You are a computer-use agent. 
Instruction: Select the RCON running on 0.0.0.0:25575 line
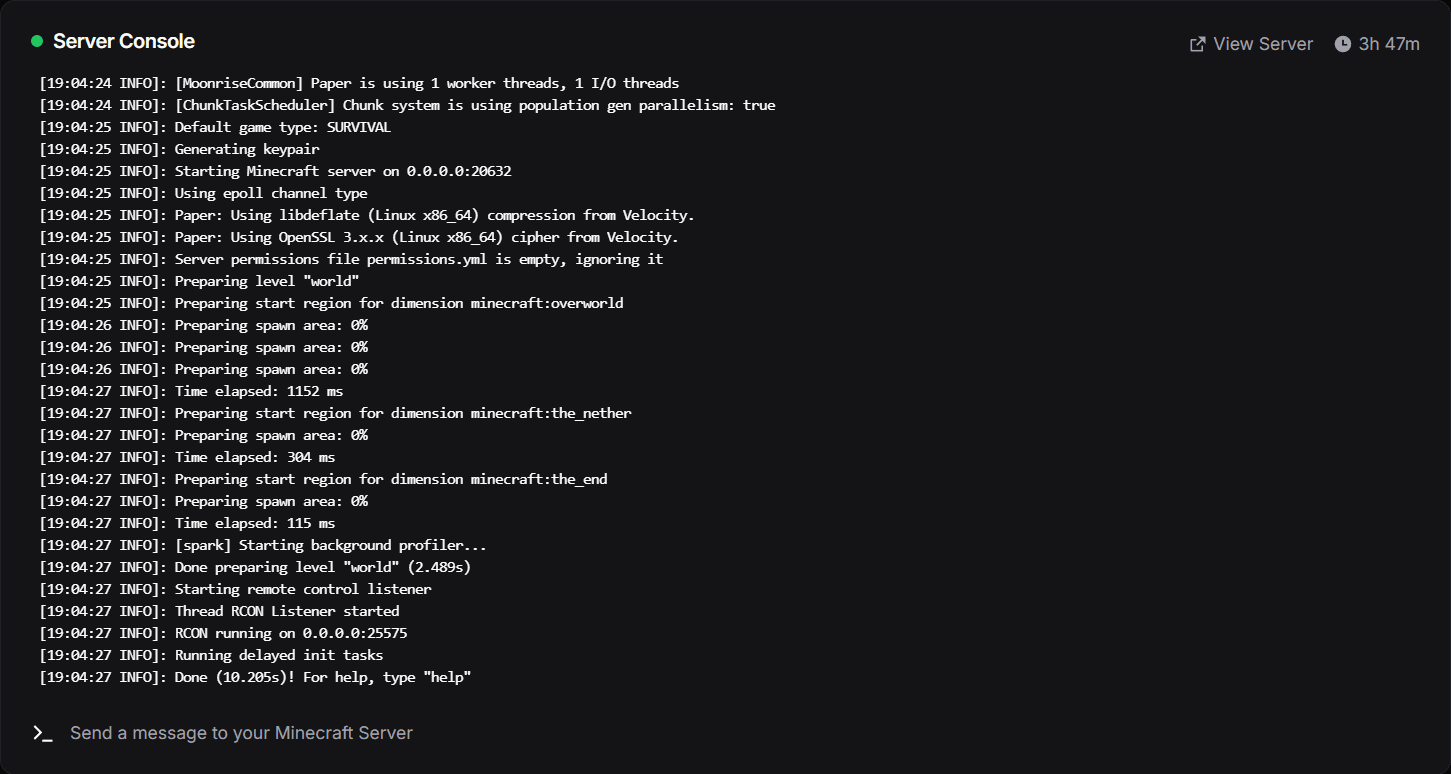click(x=223, y=633)
